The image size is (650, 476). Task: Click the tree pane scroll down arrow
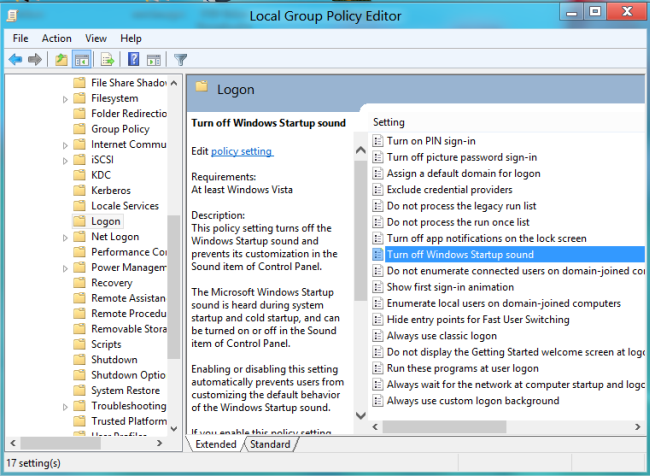click(x=174, y=428)
